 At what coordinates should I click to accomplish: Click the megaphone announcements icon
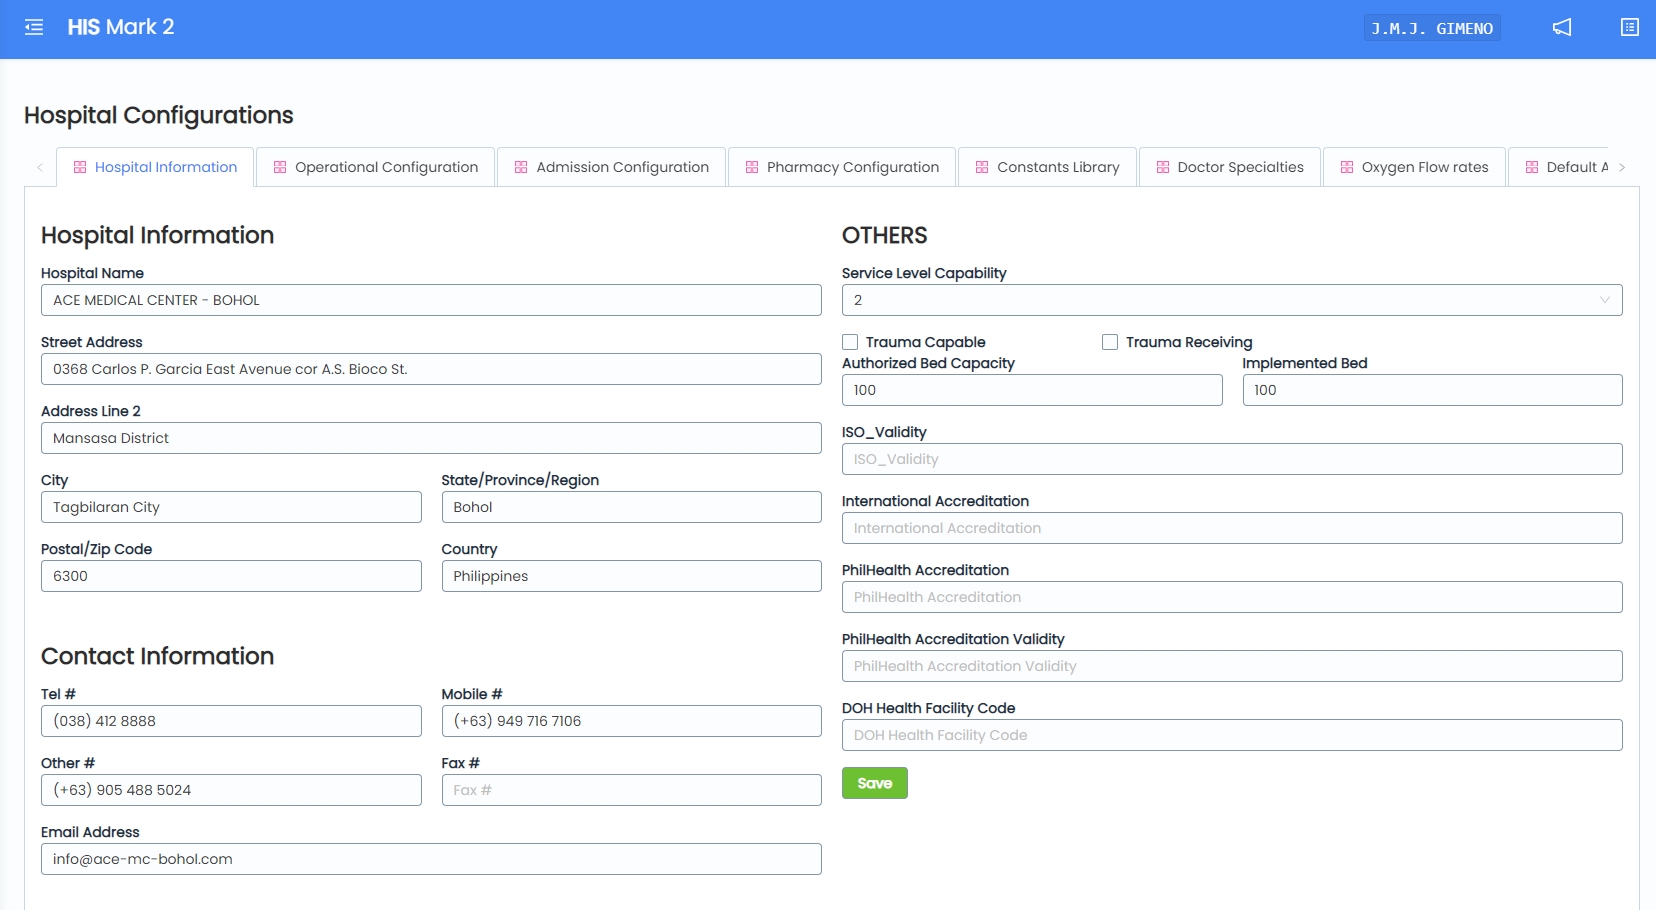coord(1561,27)
